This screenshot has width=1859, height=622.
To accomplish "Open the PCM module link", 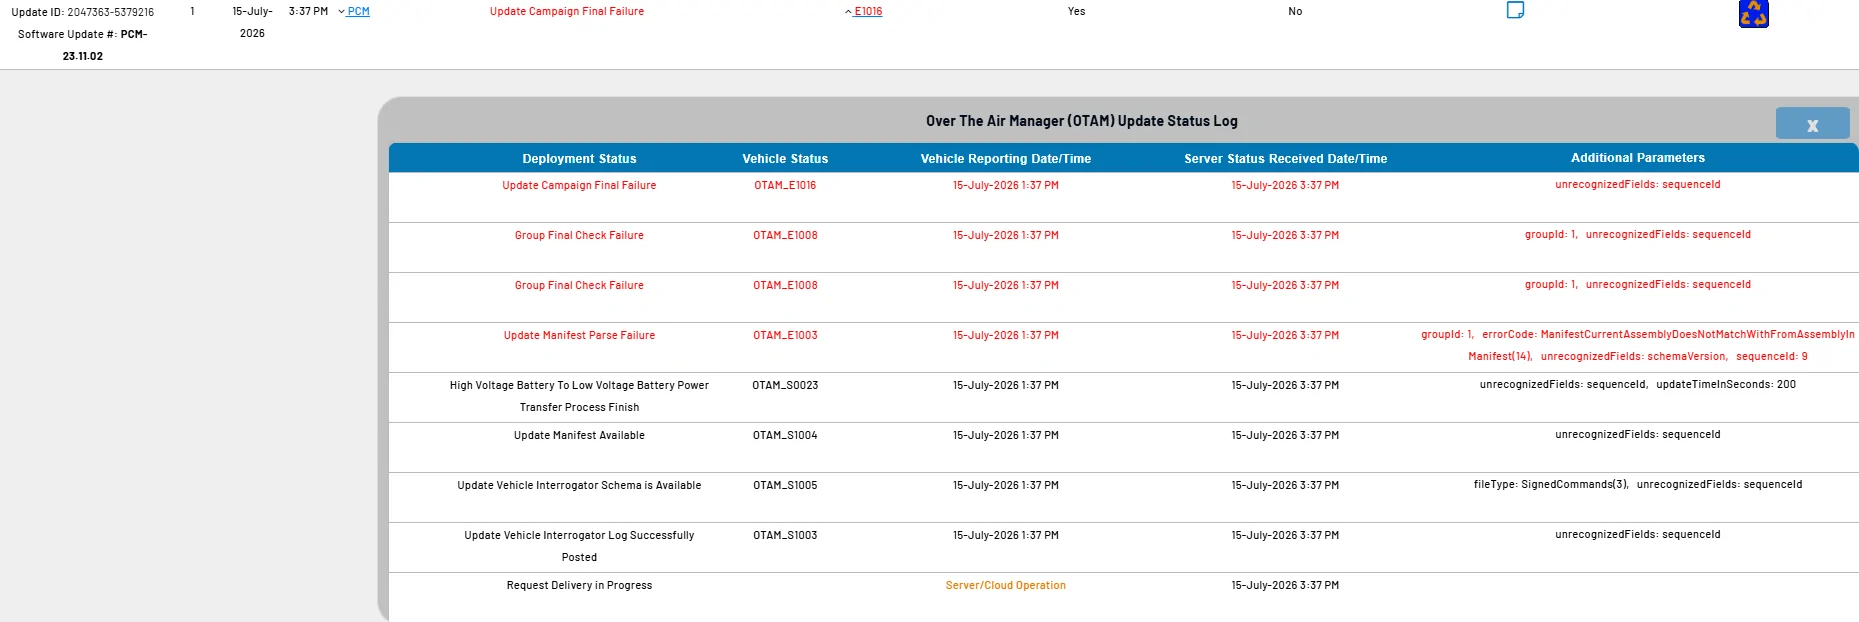I will click(358, 12).
